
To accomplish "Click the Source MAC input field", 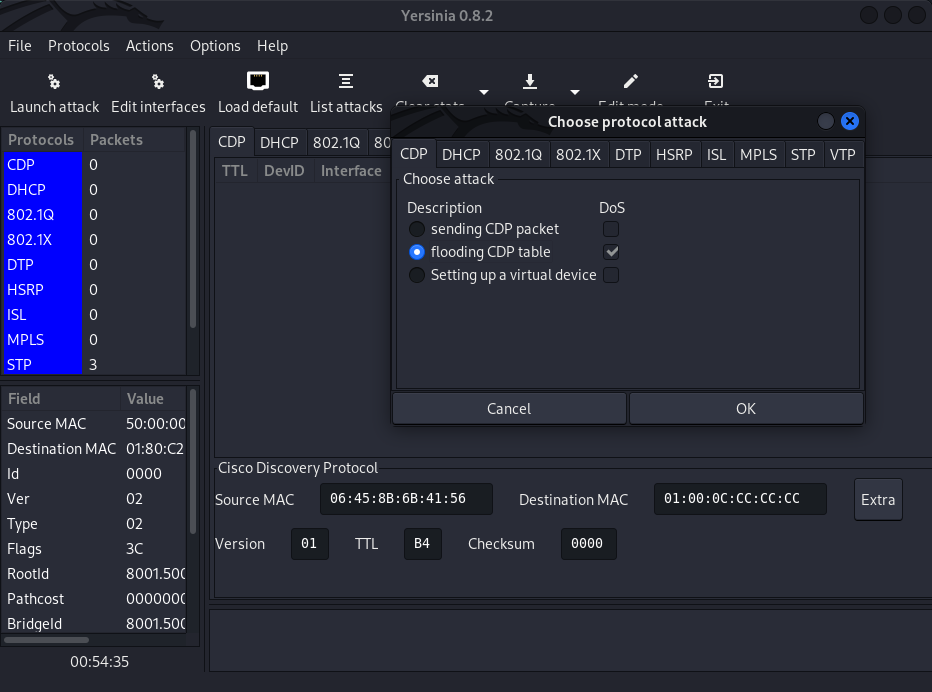I will pos(406,499).
